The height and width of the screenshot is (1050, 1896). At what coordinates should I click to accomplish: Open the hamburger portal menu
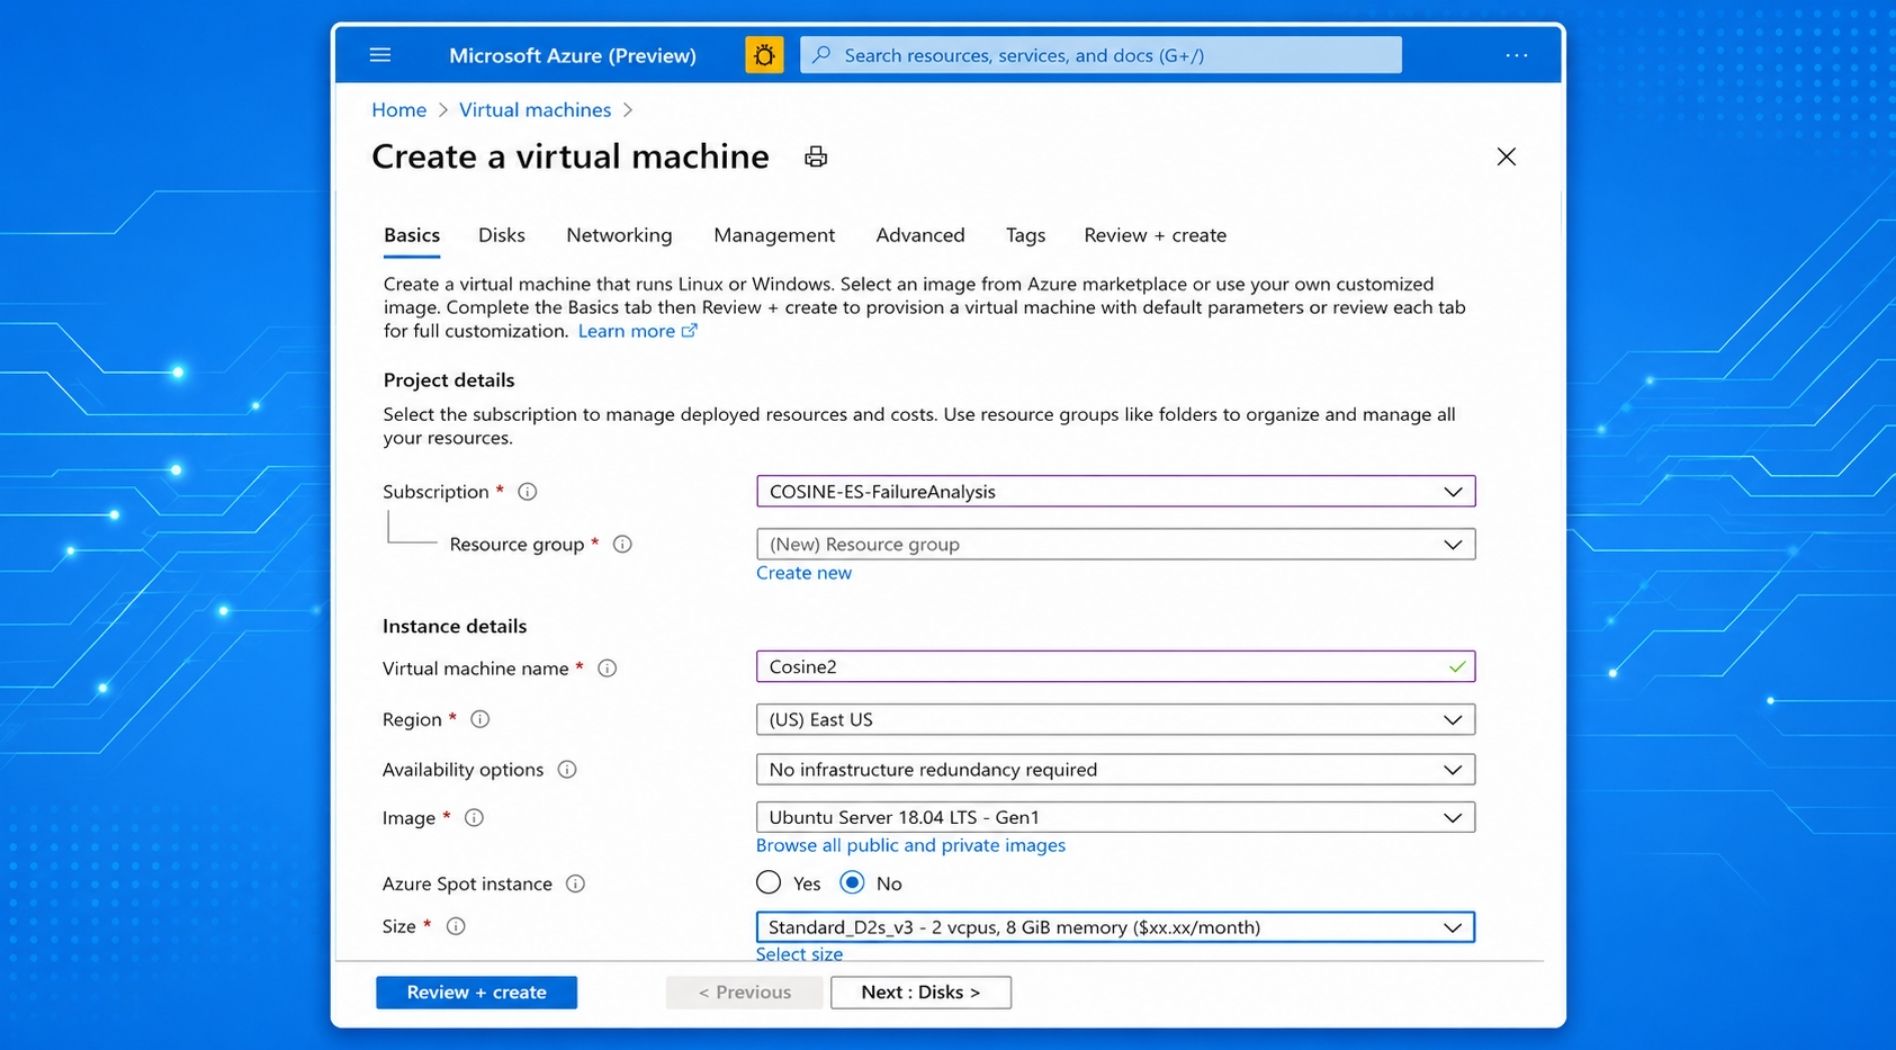[380, 55]
